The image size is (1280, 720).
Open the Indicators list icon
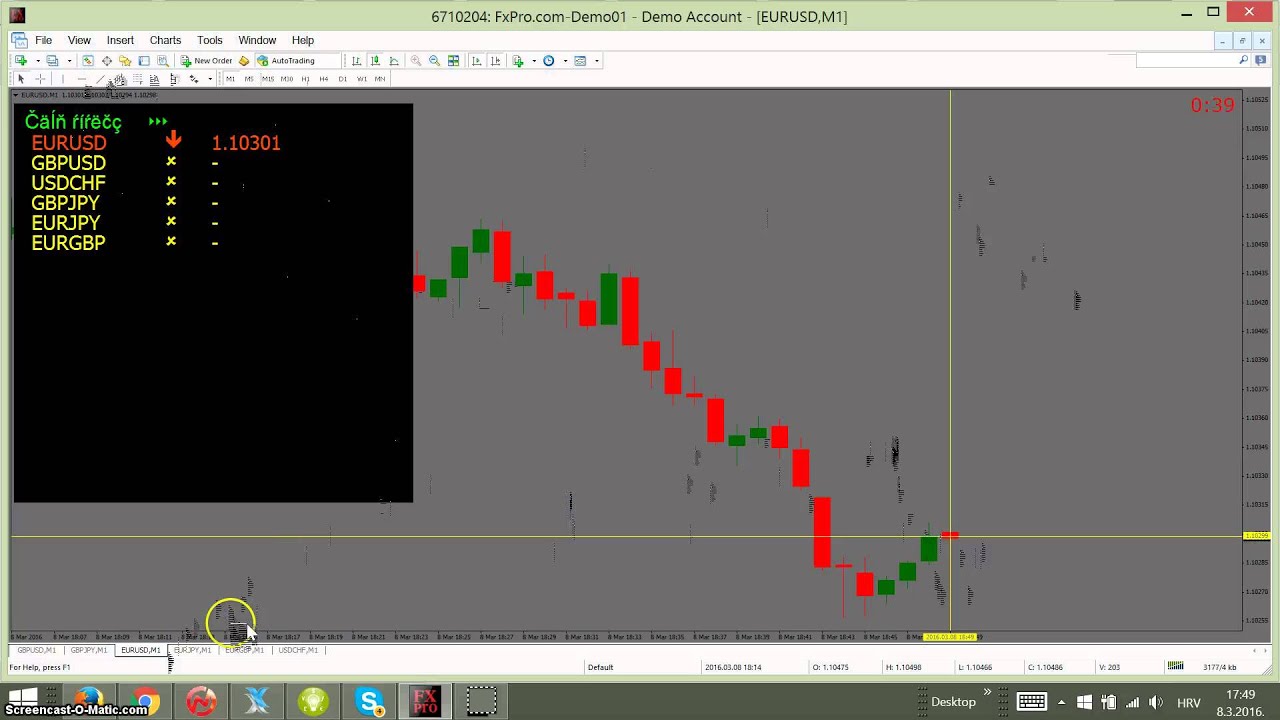518,61
